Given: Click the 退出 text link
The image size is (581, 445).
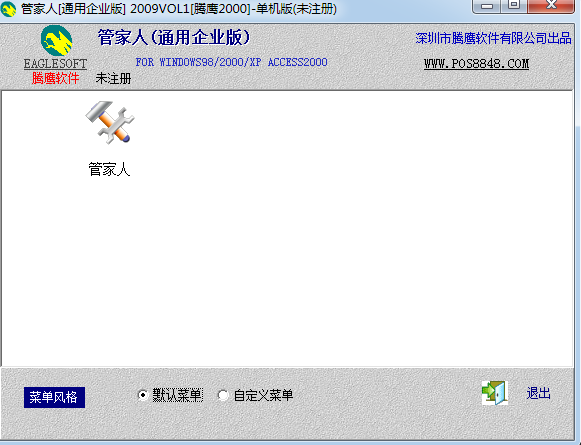Looking at the screenshot, I should pyautogui.click(x=538, y=393).
